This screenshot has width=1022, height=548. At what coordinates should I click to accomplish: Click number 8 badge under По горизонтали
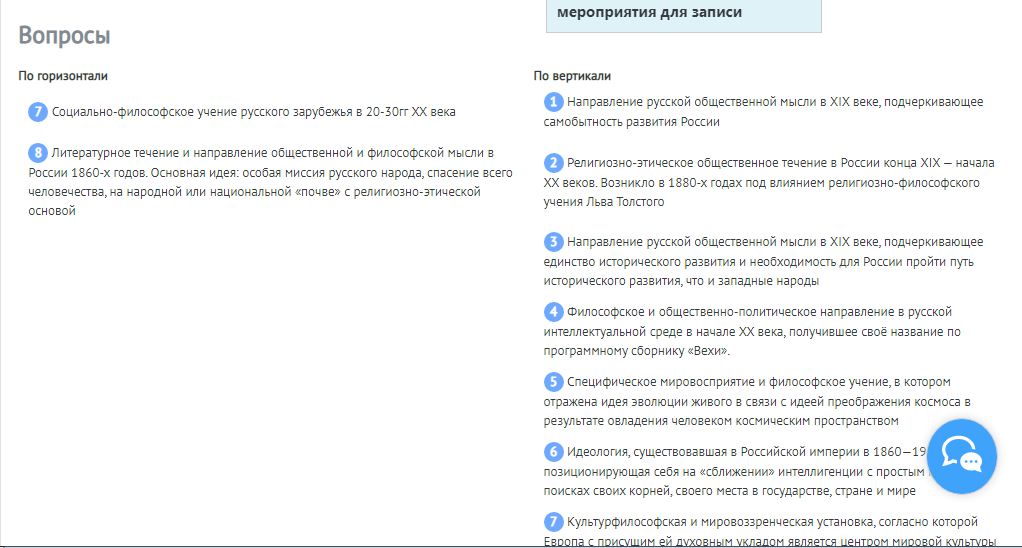(x=38, y=153)
